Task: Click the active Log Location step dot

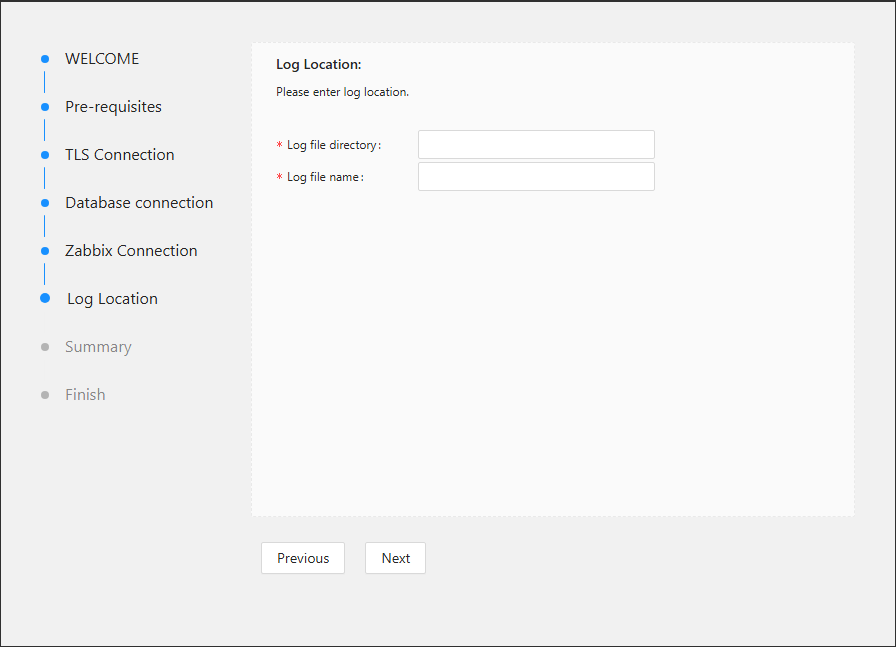Action: (x=45, y=298)
